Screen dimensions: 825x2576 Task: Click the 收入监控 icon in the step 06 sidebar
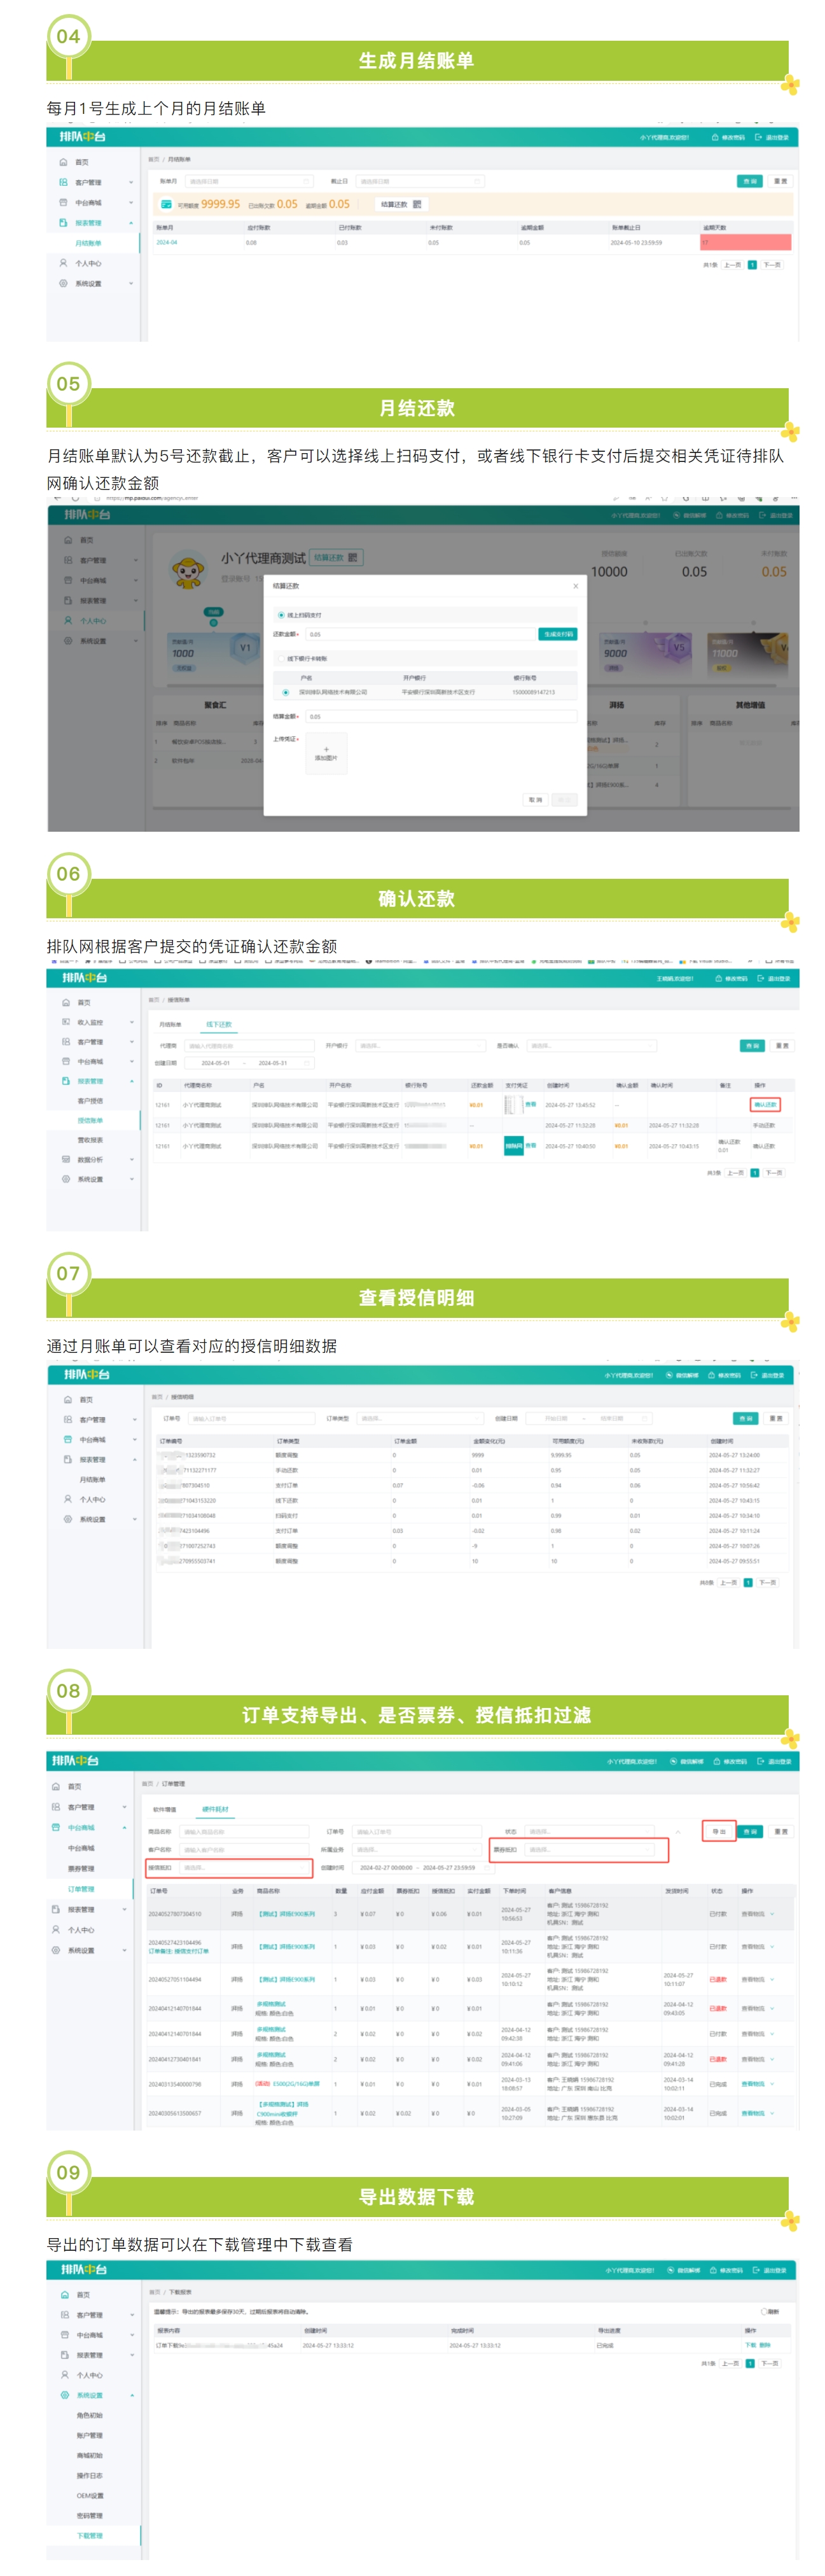(66, 1022)
